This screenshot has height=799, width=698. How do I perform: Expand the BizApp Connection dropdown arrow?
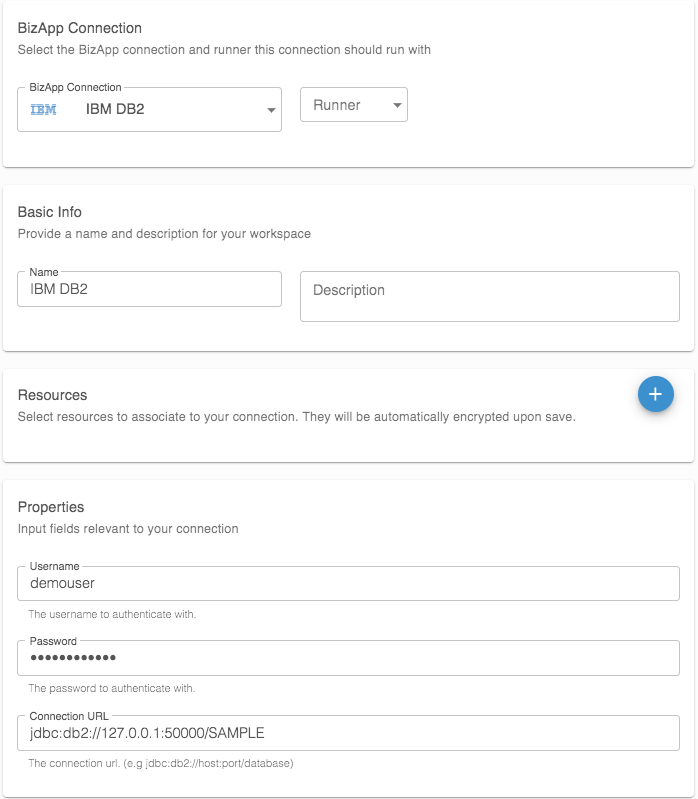[x=271, y=111]
